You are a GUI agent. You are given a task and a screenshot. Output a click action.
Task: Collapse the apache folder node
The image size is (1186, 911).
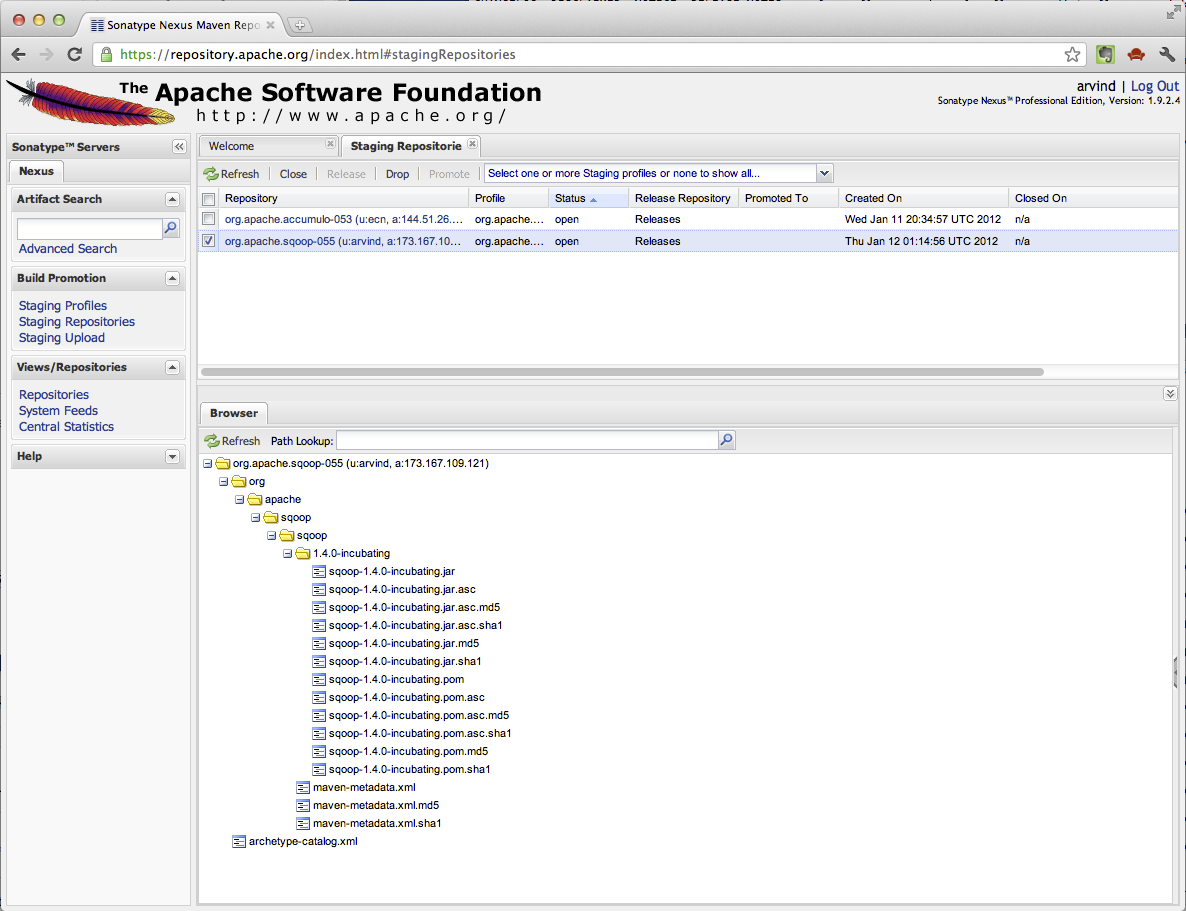point(239,500)
